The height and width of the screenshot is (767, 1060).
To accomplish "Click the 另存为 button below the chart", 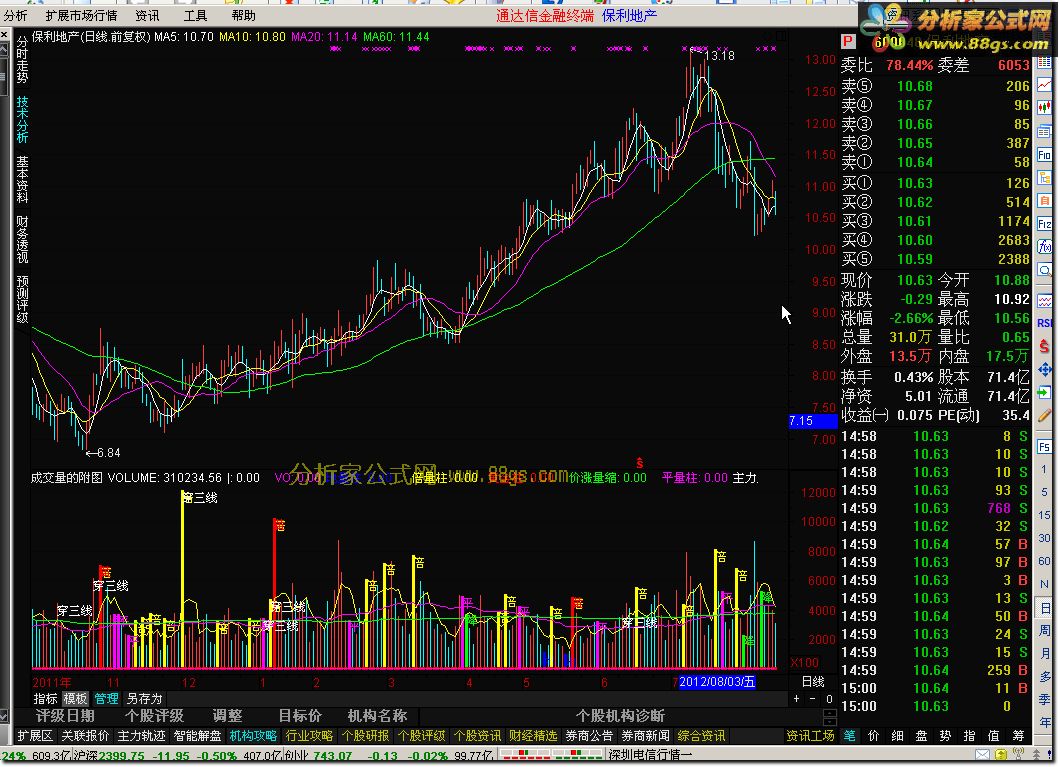I will click(x=145, y=699).
